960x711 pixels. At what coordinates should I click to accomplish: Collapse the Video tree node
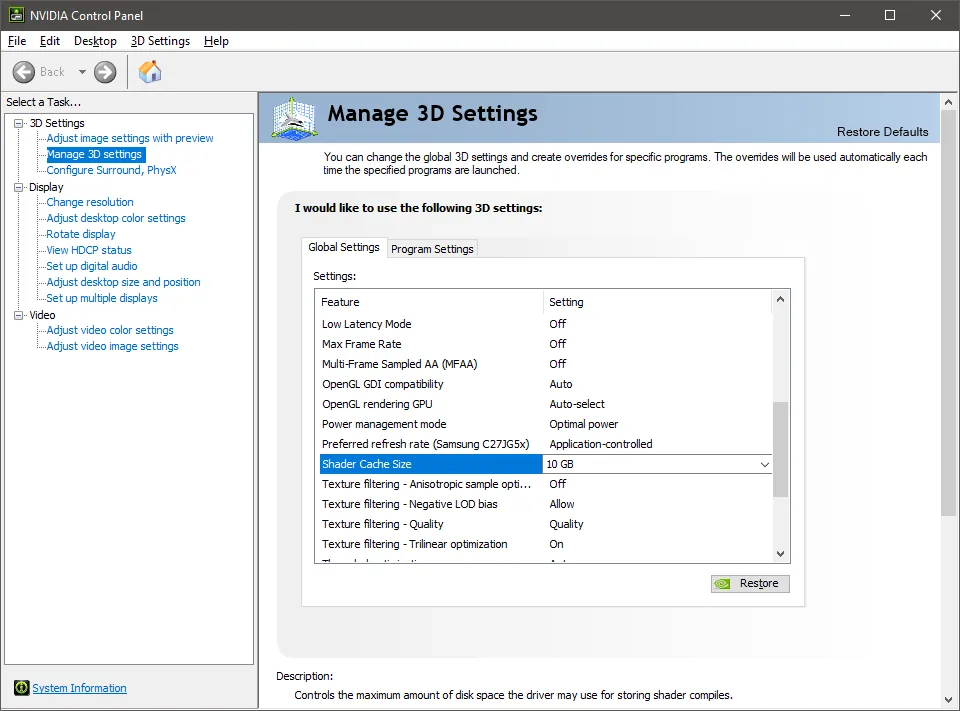click(18, 315)
